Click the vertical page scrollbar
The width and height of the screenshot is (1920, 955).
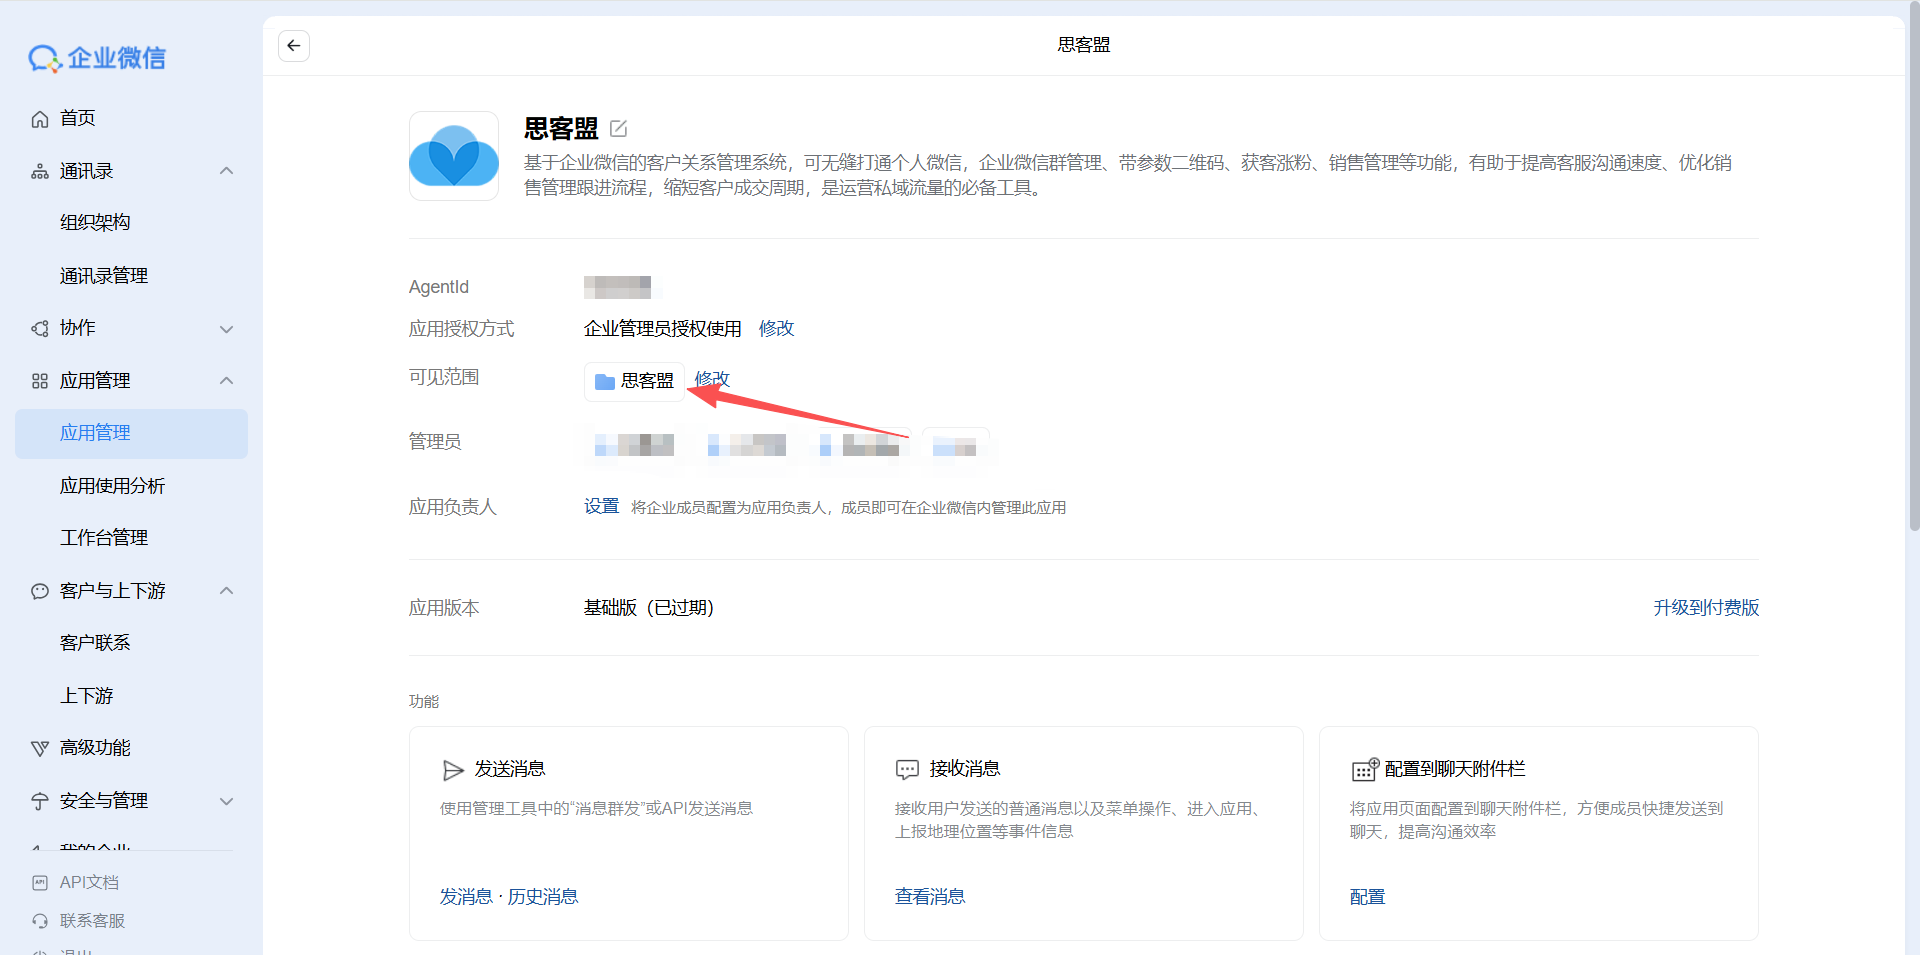1913,265
